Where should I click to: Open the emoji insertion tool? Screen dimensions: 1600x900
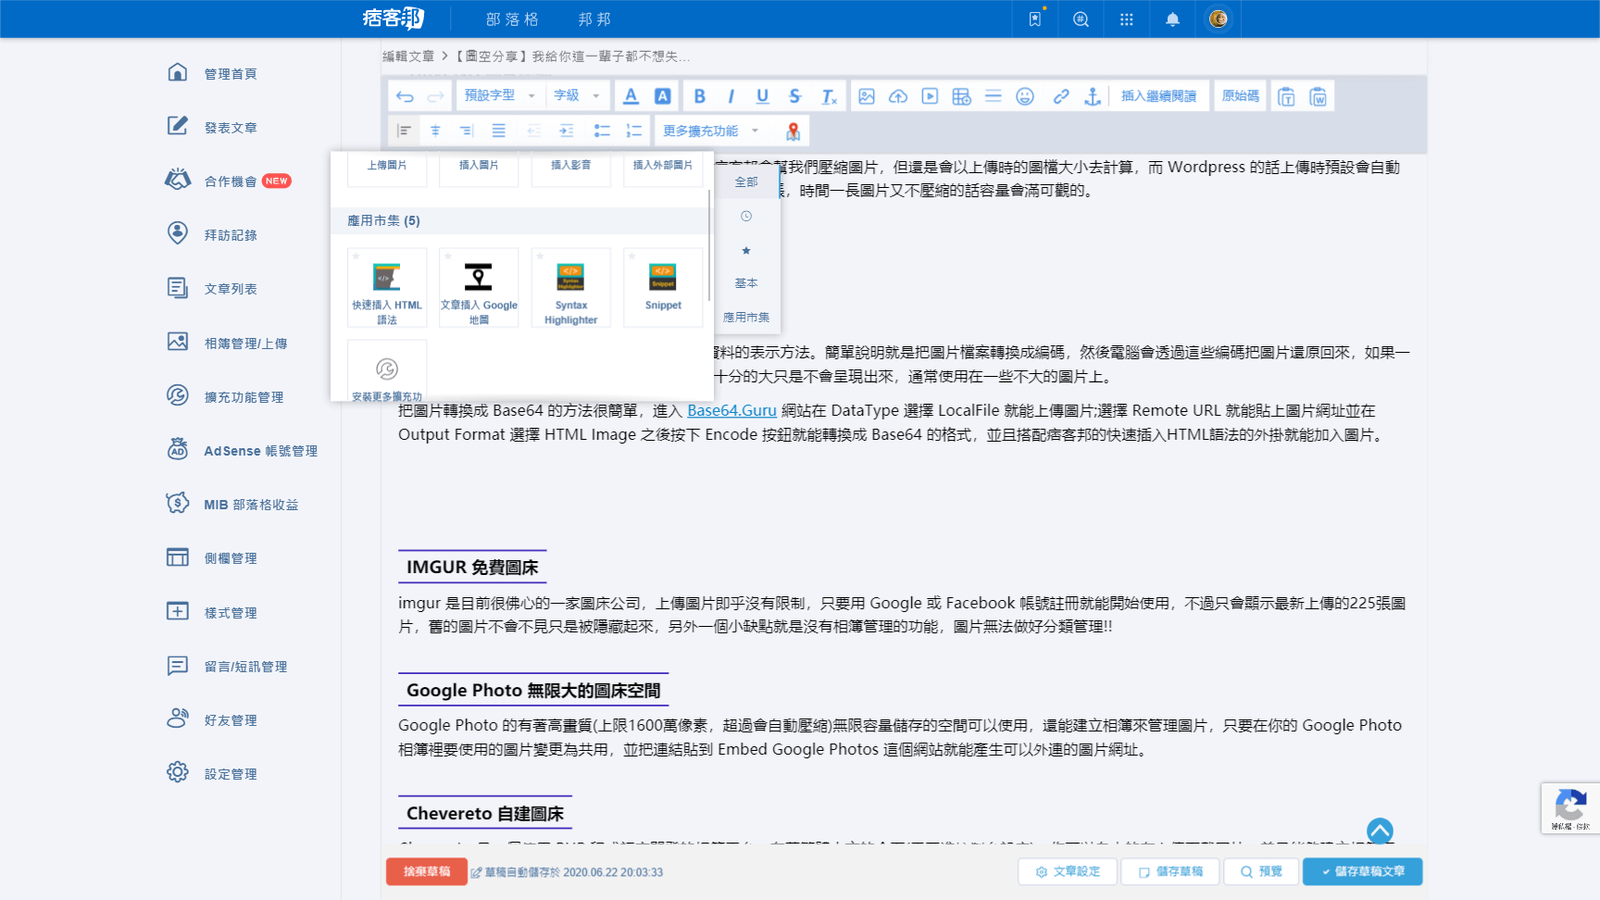coord(1026,96)
